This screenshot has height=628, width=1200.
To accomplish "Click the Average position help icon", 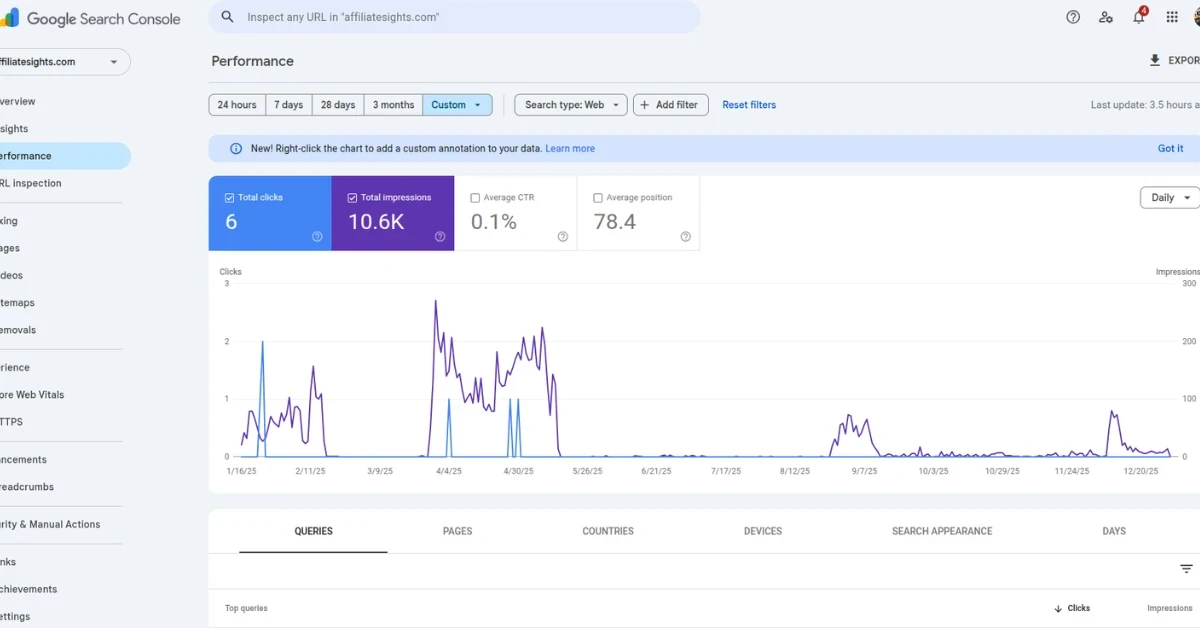I will click(x=685, y=237).
